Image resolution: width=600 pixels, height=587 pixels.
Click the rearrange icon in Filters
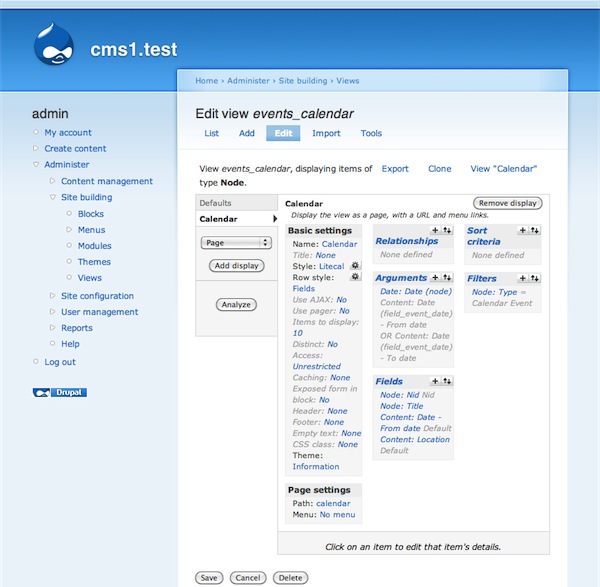[536, 278]
